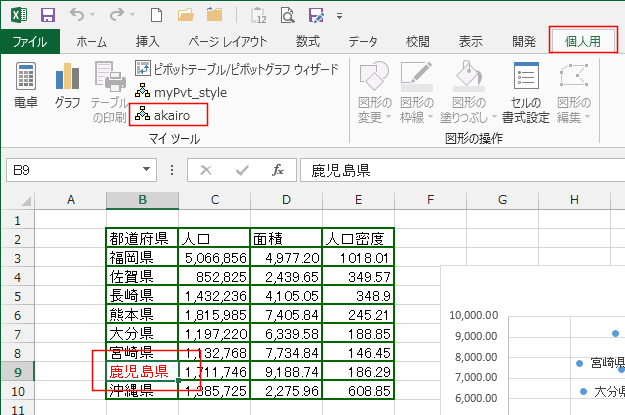Click the グラフ chart icon
The height and width of the screenshot is (415, 625).
coord(68,87)
